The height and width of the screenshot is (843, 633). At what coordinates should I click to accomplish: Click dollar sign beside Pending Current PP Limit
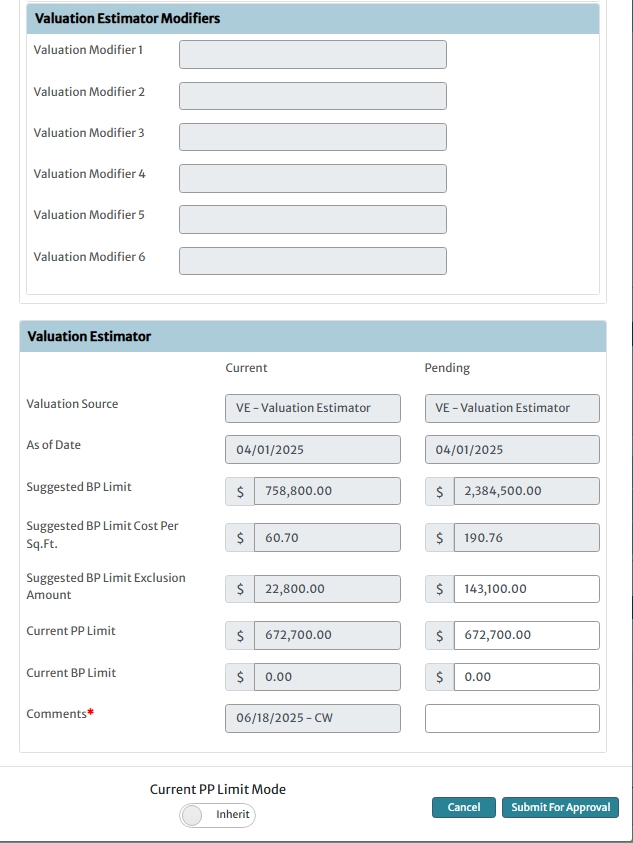[440, 635]
